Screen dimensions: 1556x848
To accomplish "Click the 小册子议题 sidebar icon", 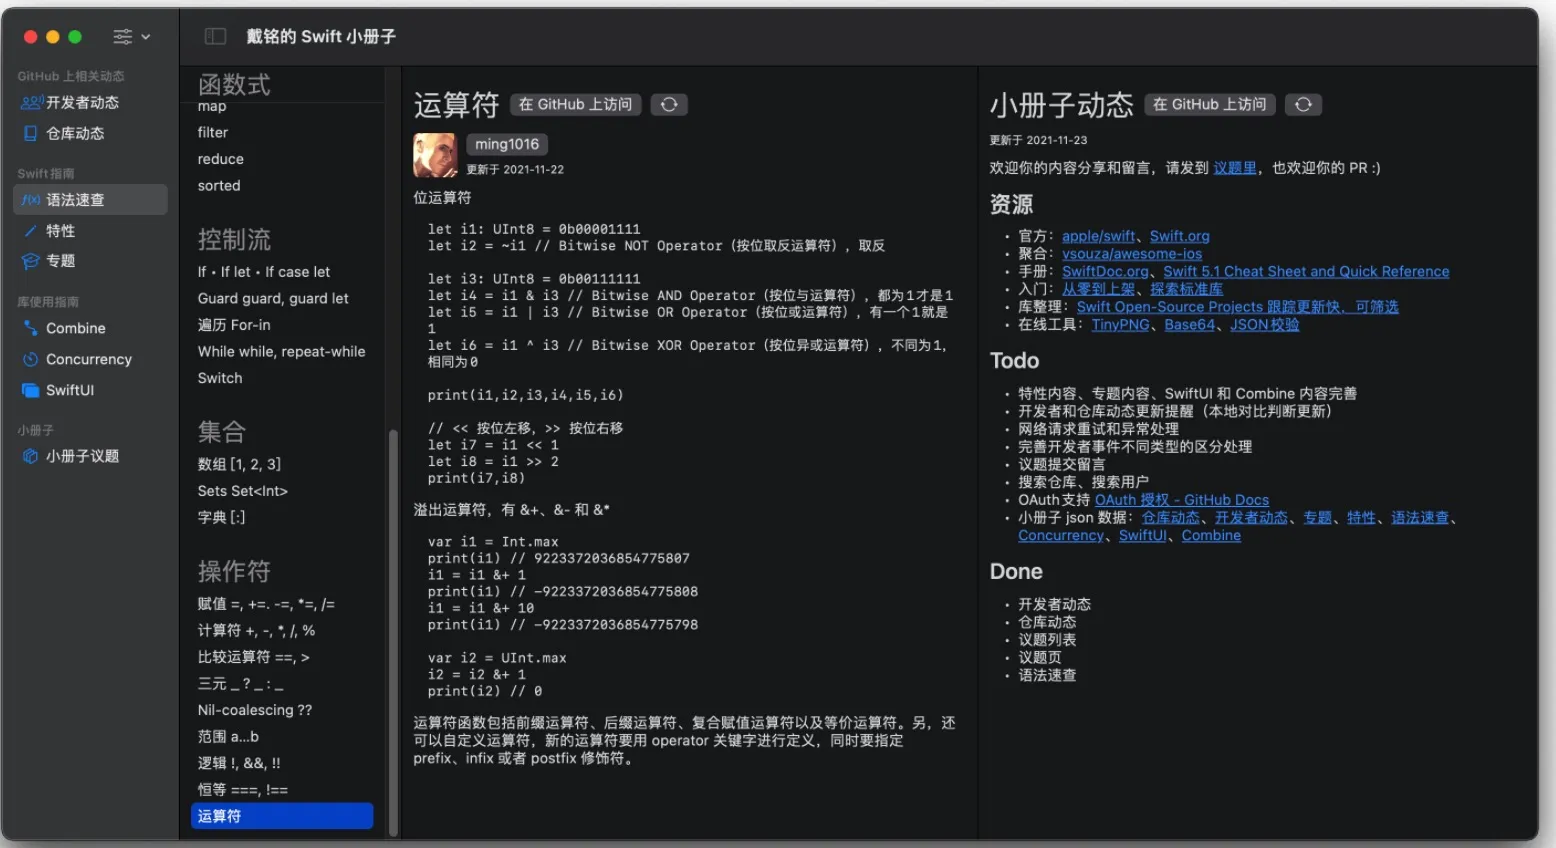I will tap(31, 456).
